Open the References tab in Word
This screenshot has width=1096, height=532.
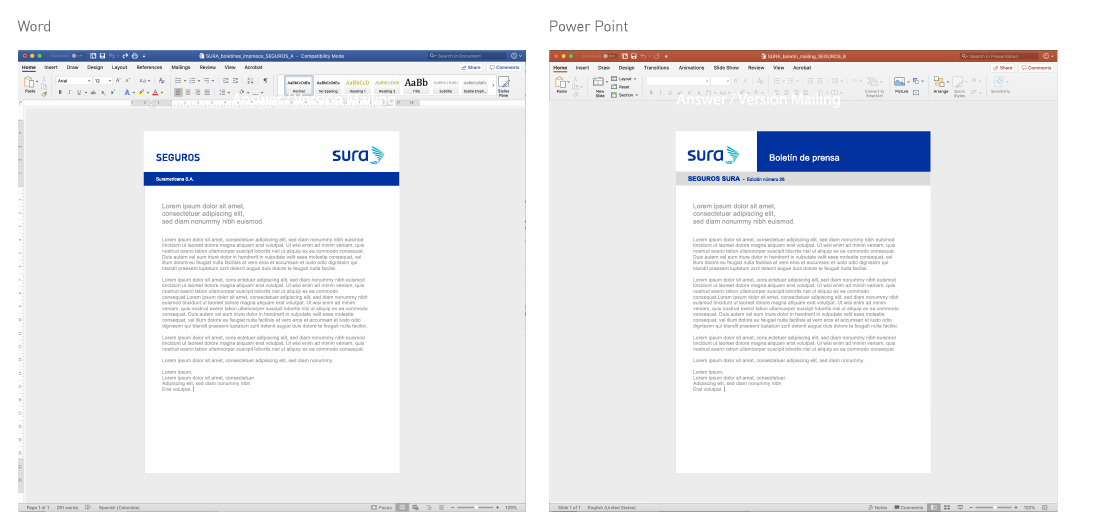coord(150,67)
